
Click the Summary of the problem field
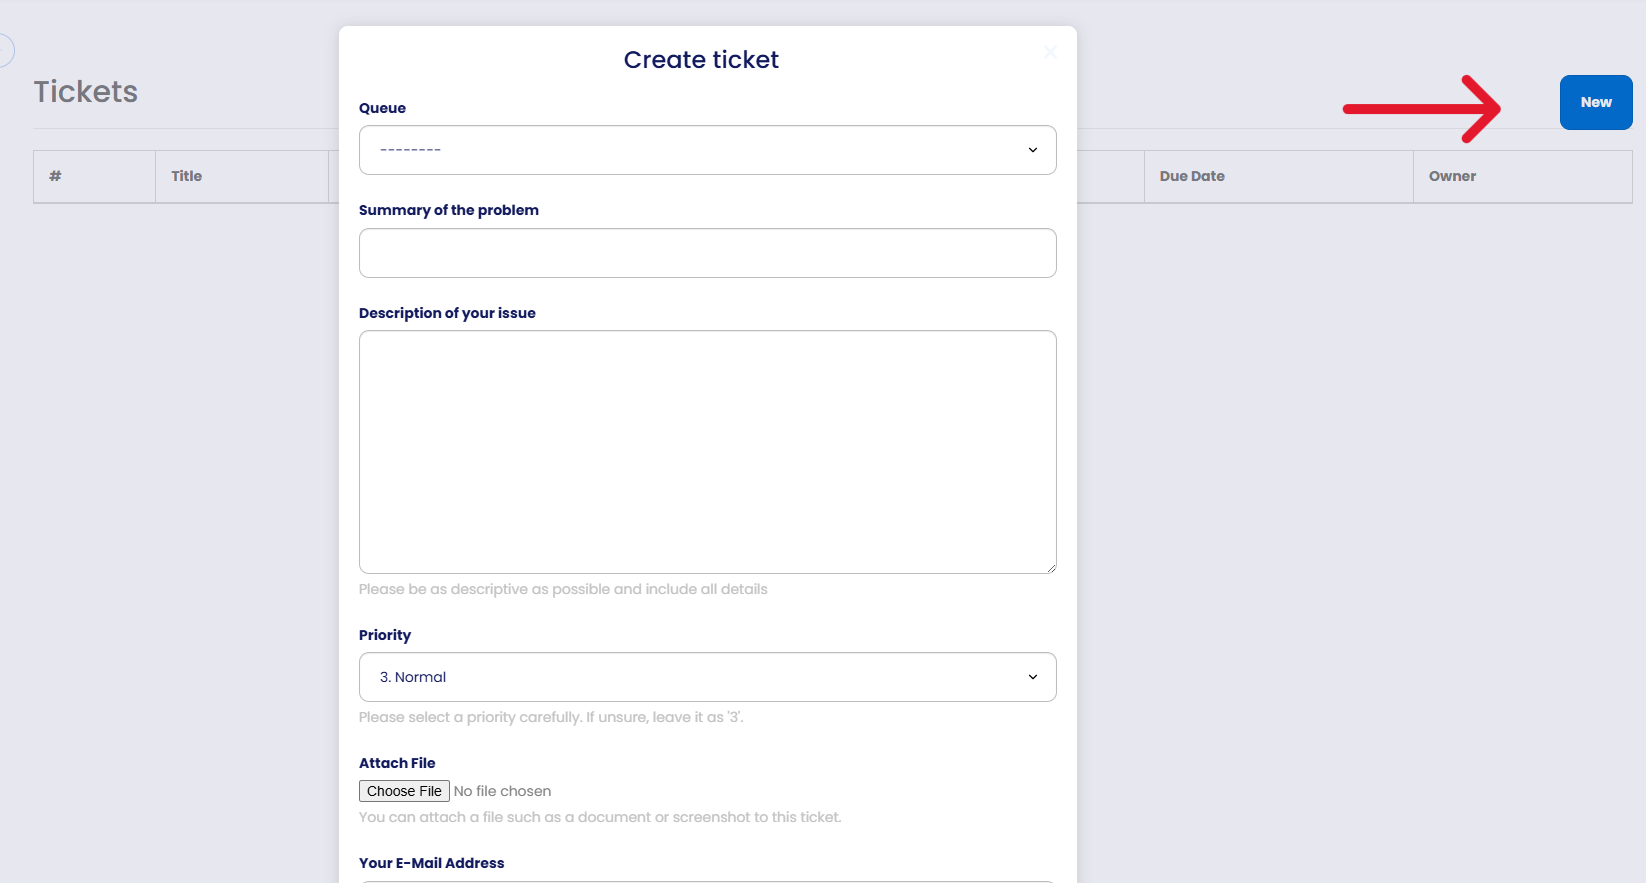click(x=707, y=253)
